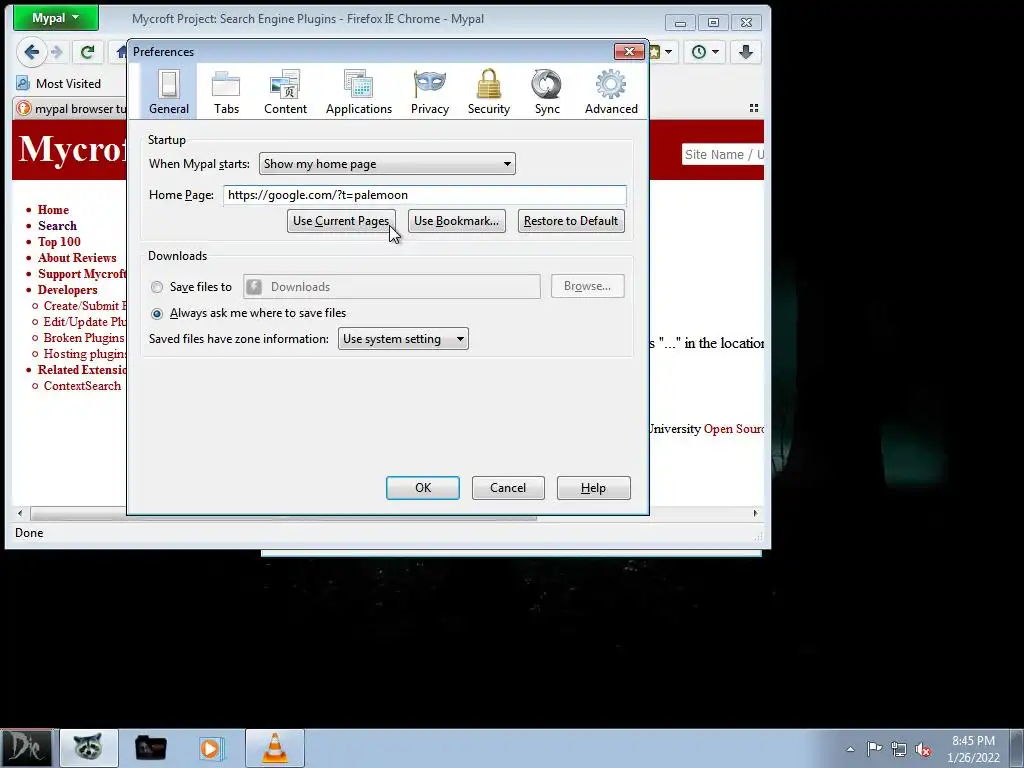Open the Search link on Mycroft page
The height and width of the screenshot is (768, 1024).
pos(57,226)
